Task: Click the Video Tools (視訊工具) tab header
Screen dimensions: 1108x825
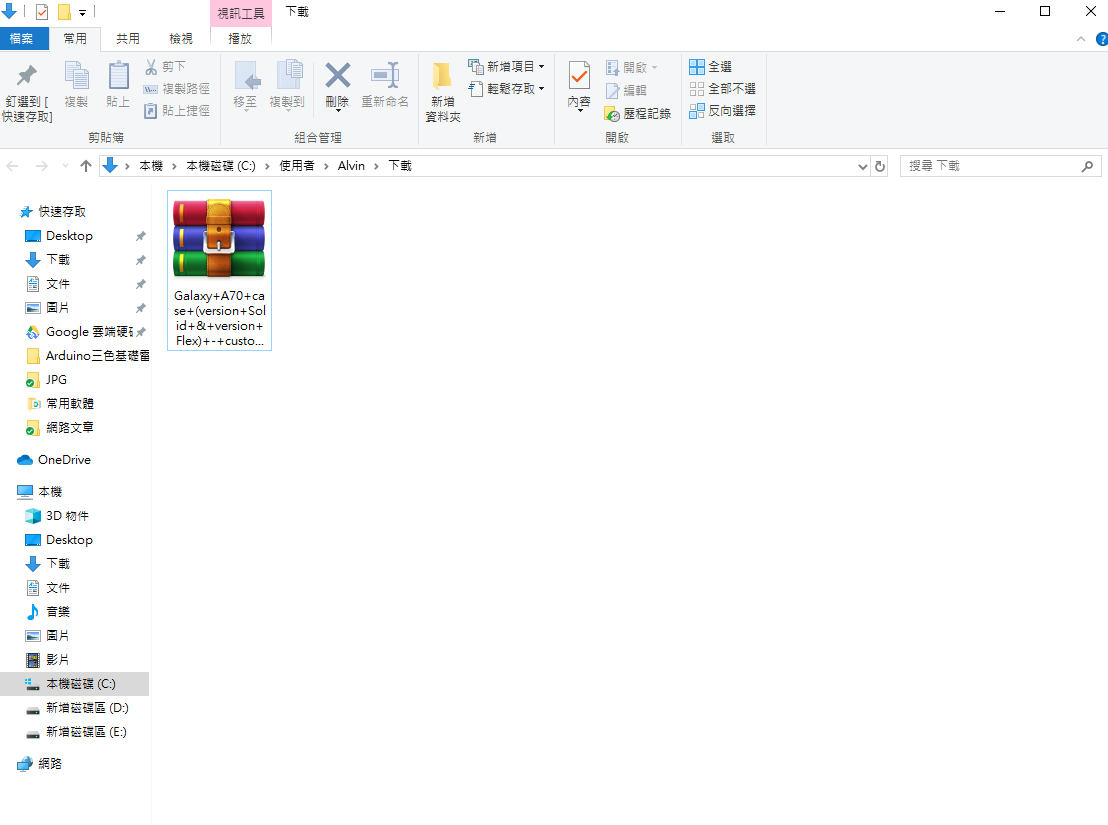Action: click(240, 13)
